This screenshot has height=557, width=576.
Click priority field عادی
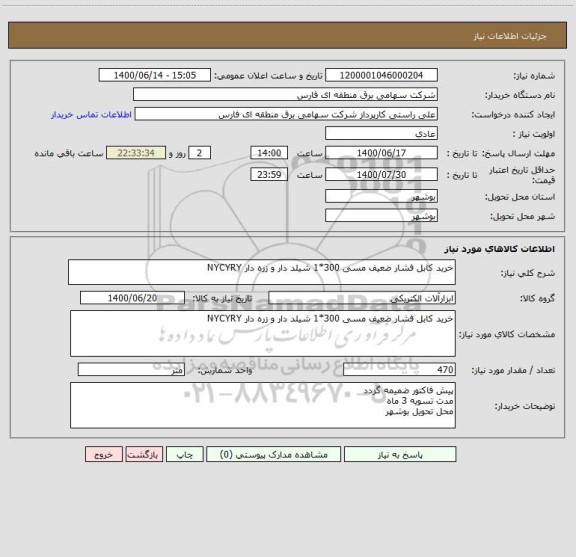tap(381, 133)
